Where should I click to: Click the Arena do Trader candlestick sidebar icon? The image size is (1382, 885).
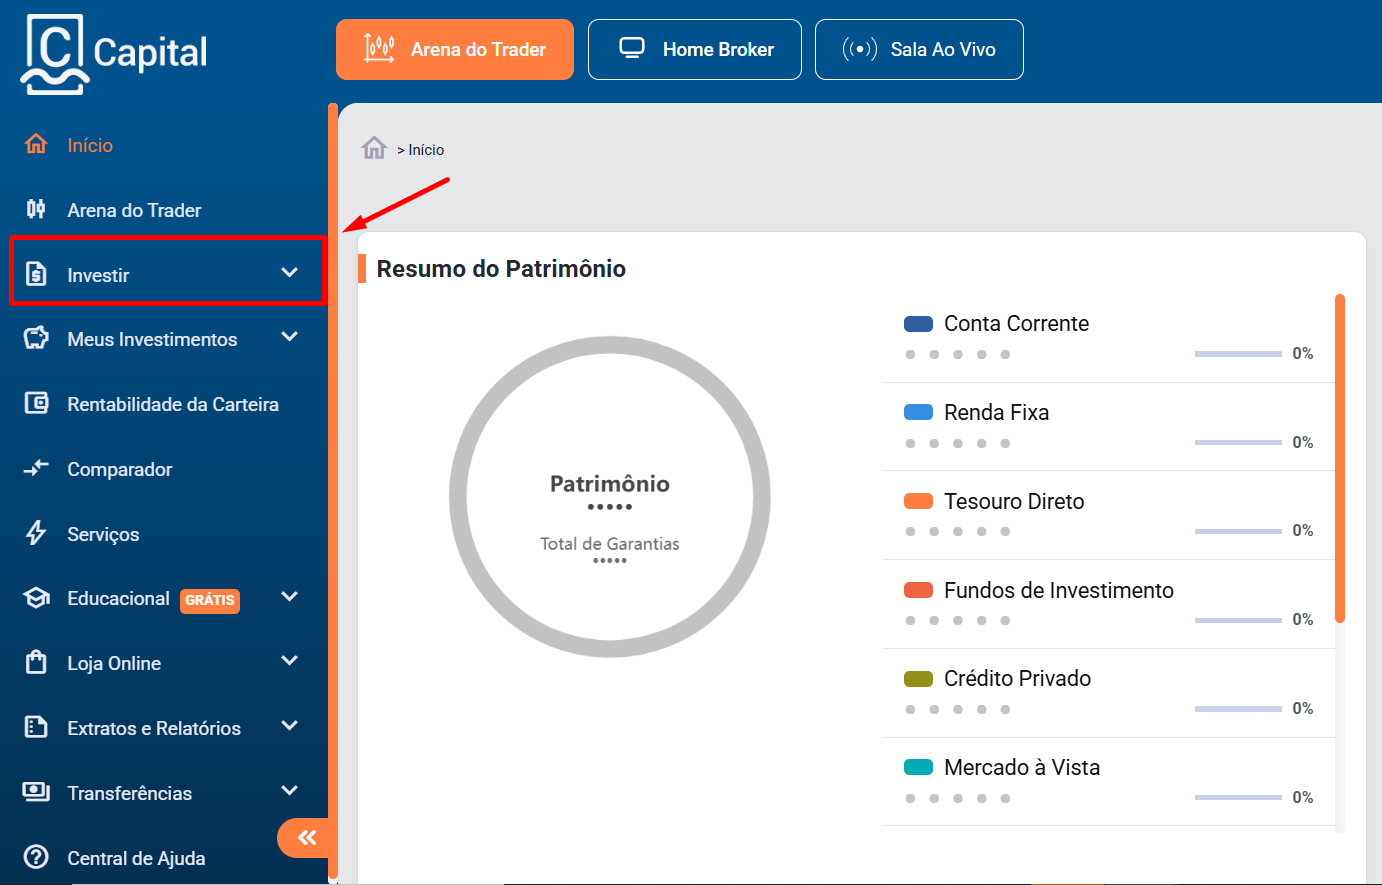tap(36, 209)
